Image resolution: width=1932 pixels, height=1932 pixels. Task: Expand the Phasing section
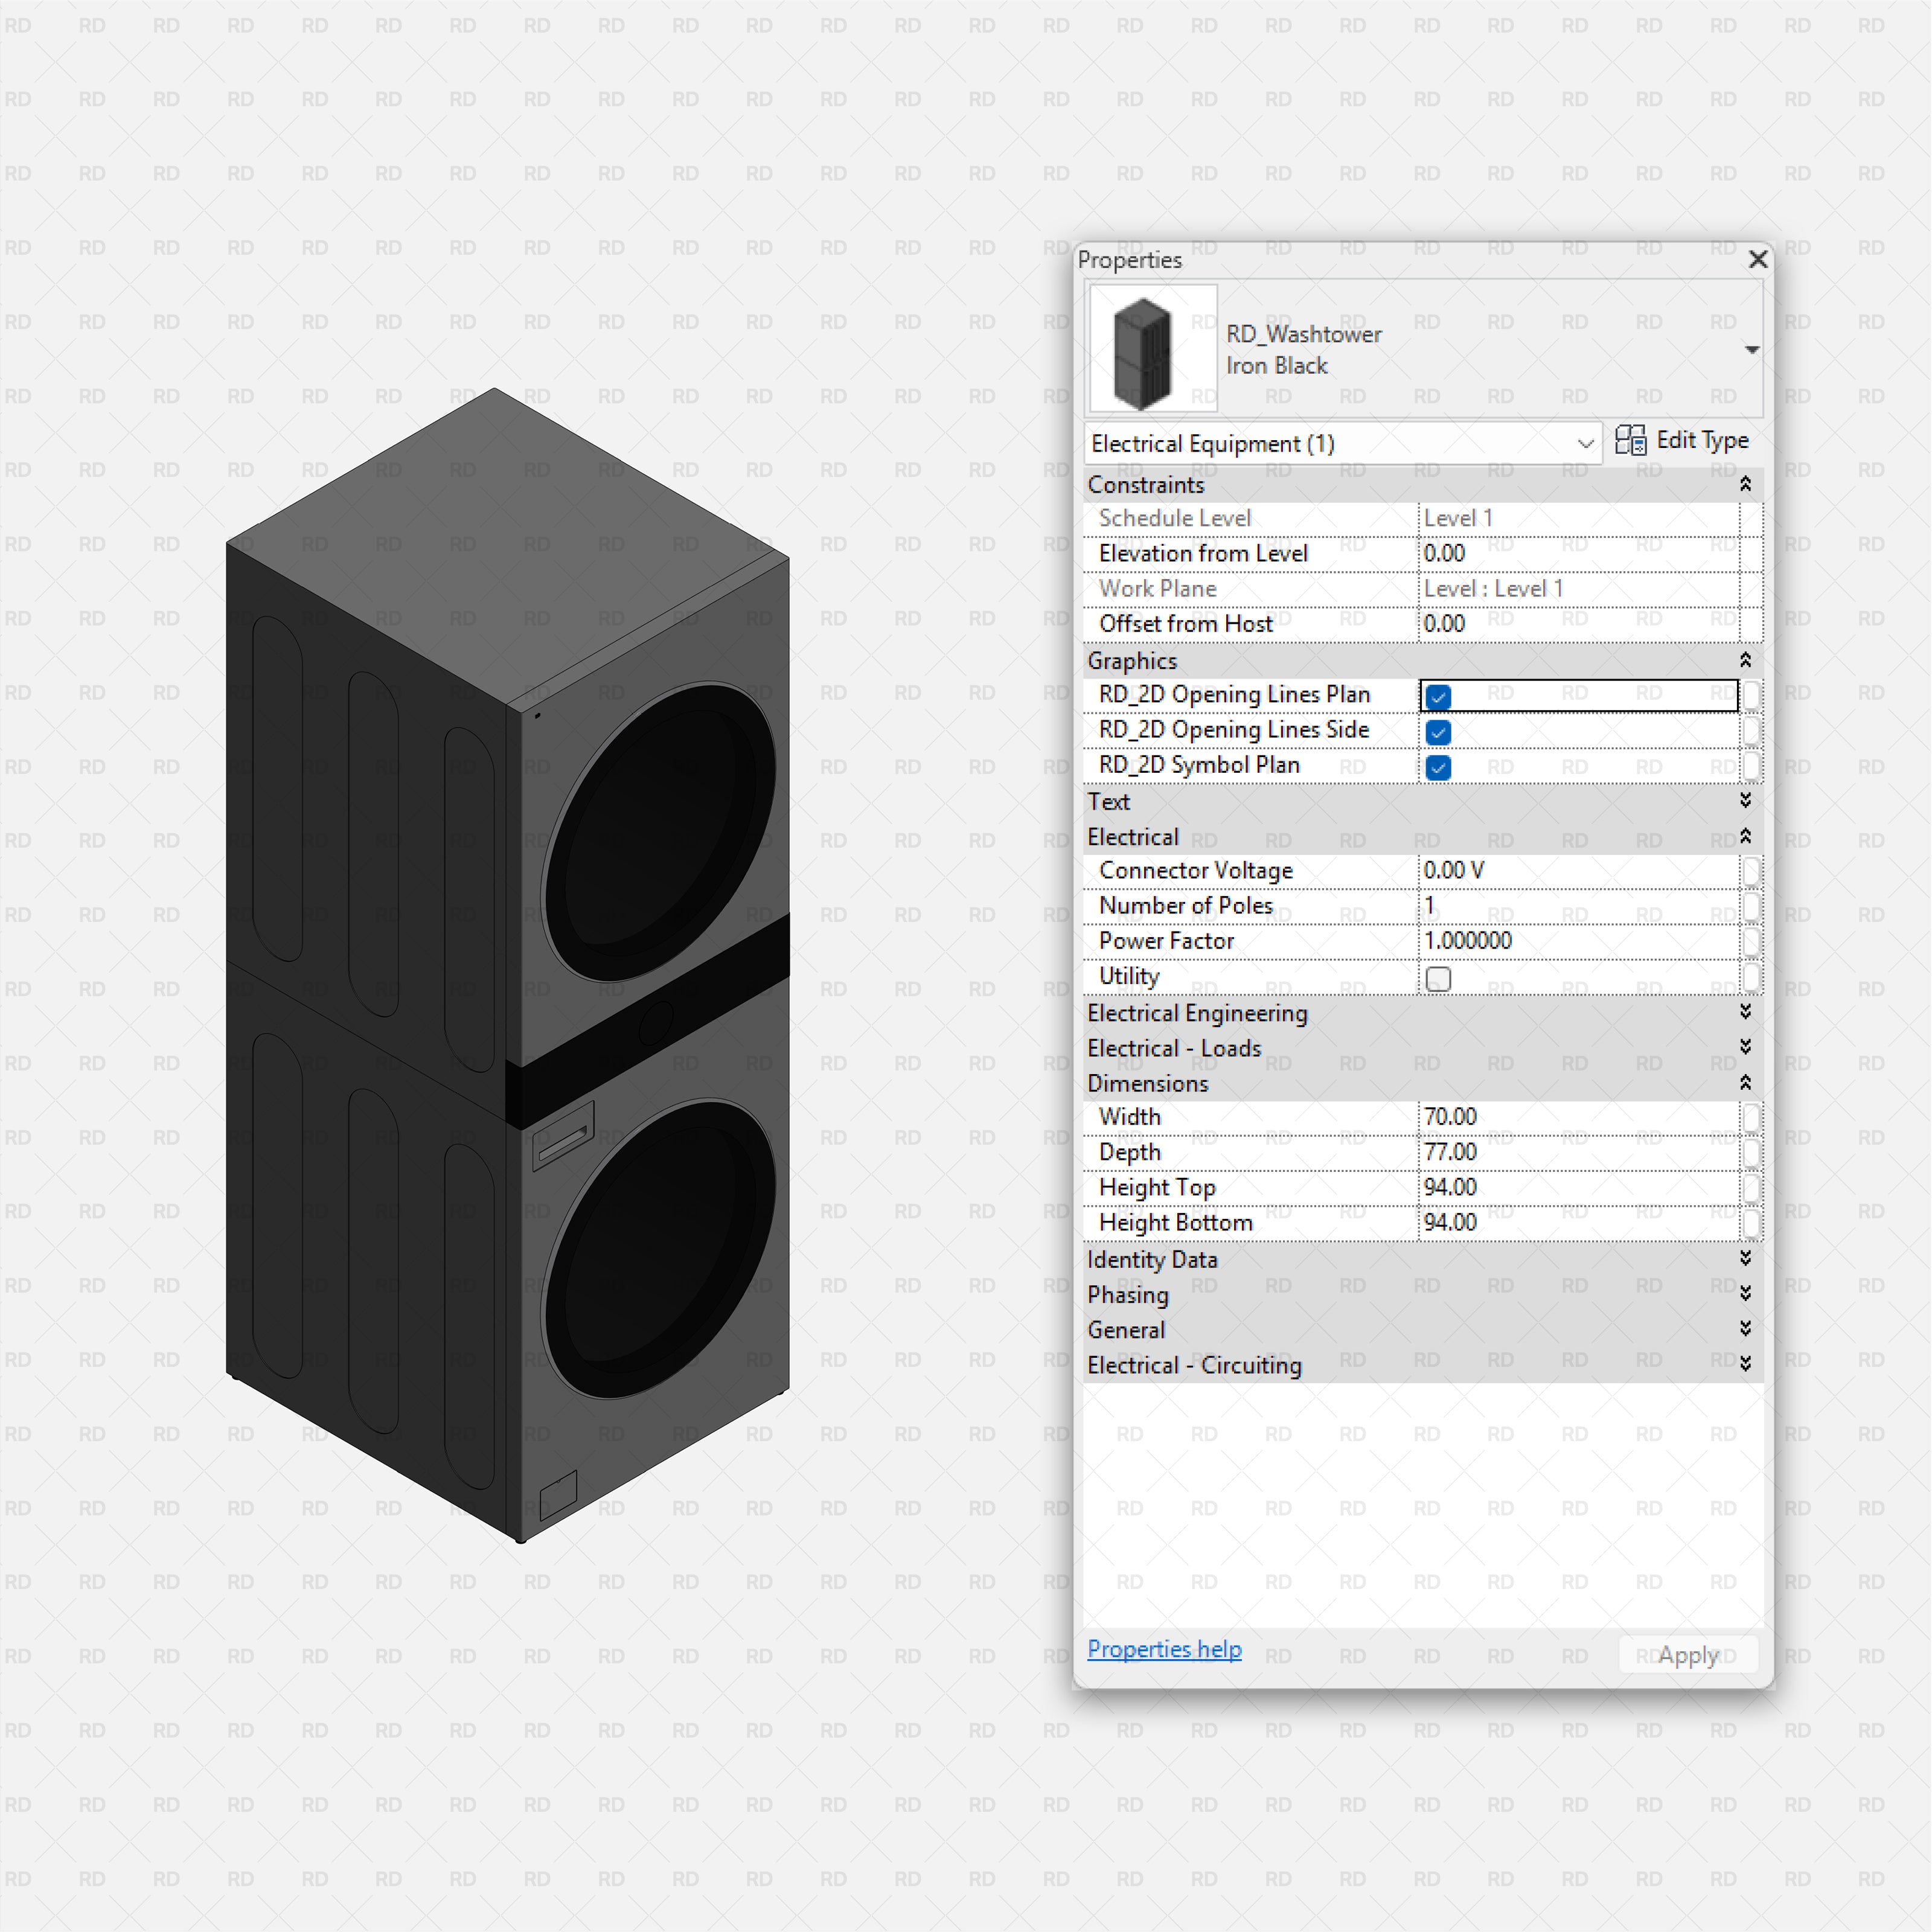tap(1745, 1294)
